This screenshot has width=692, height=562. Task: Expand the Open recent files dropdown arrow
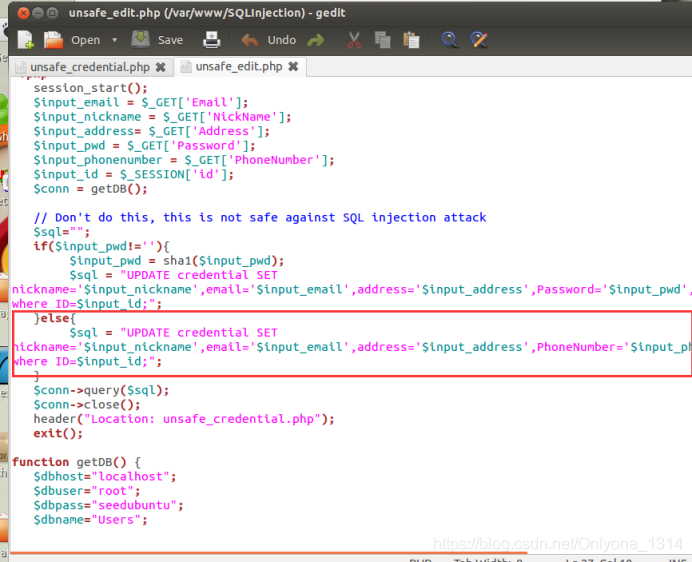(115, 40)
